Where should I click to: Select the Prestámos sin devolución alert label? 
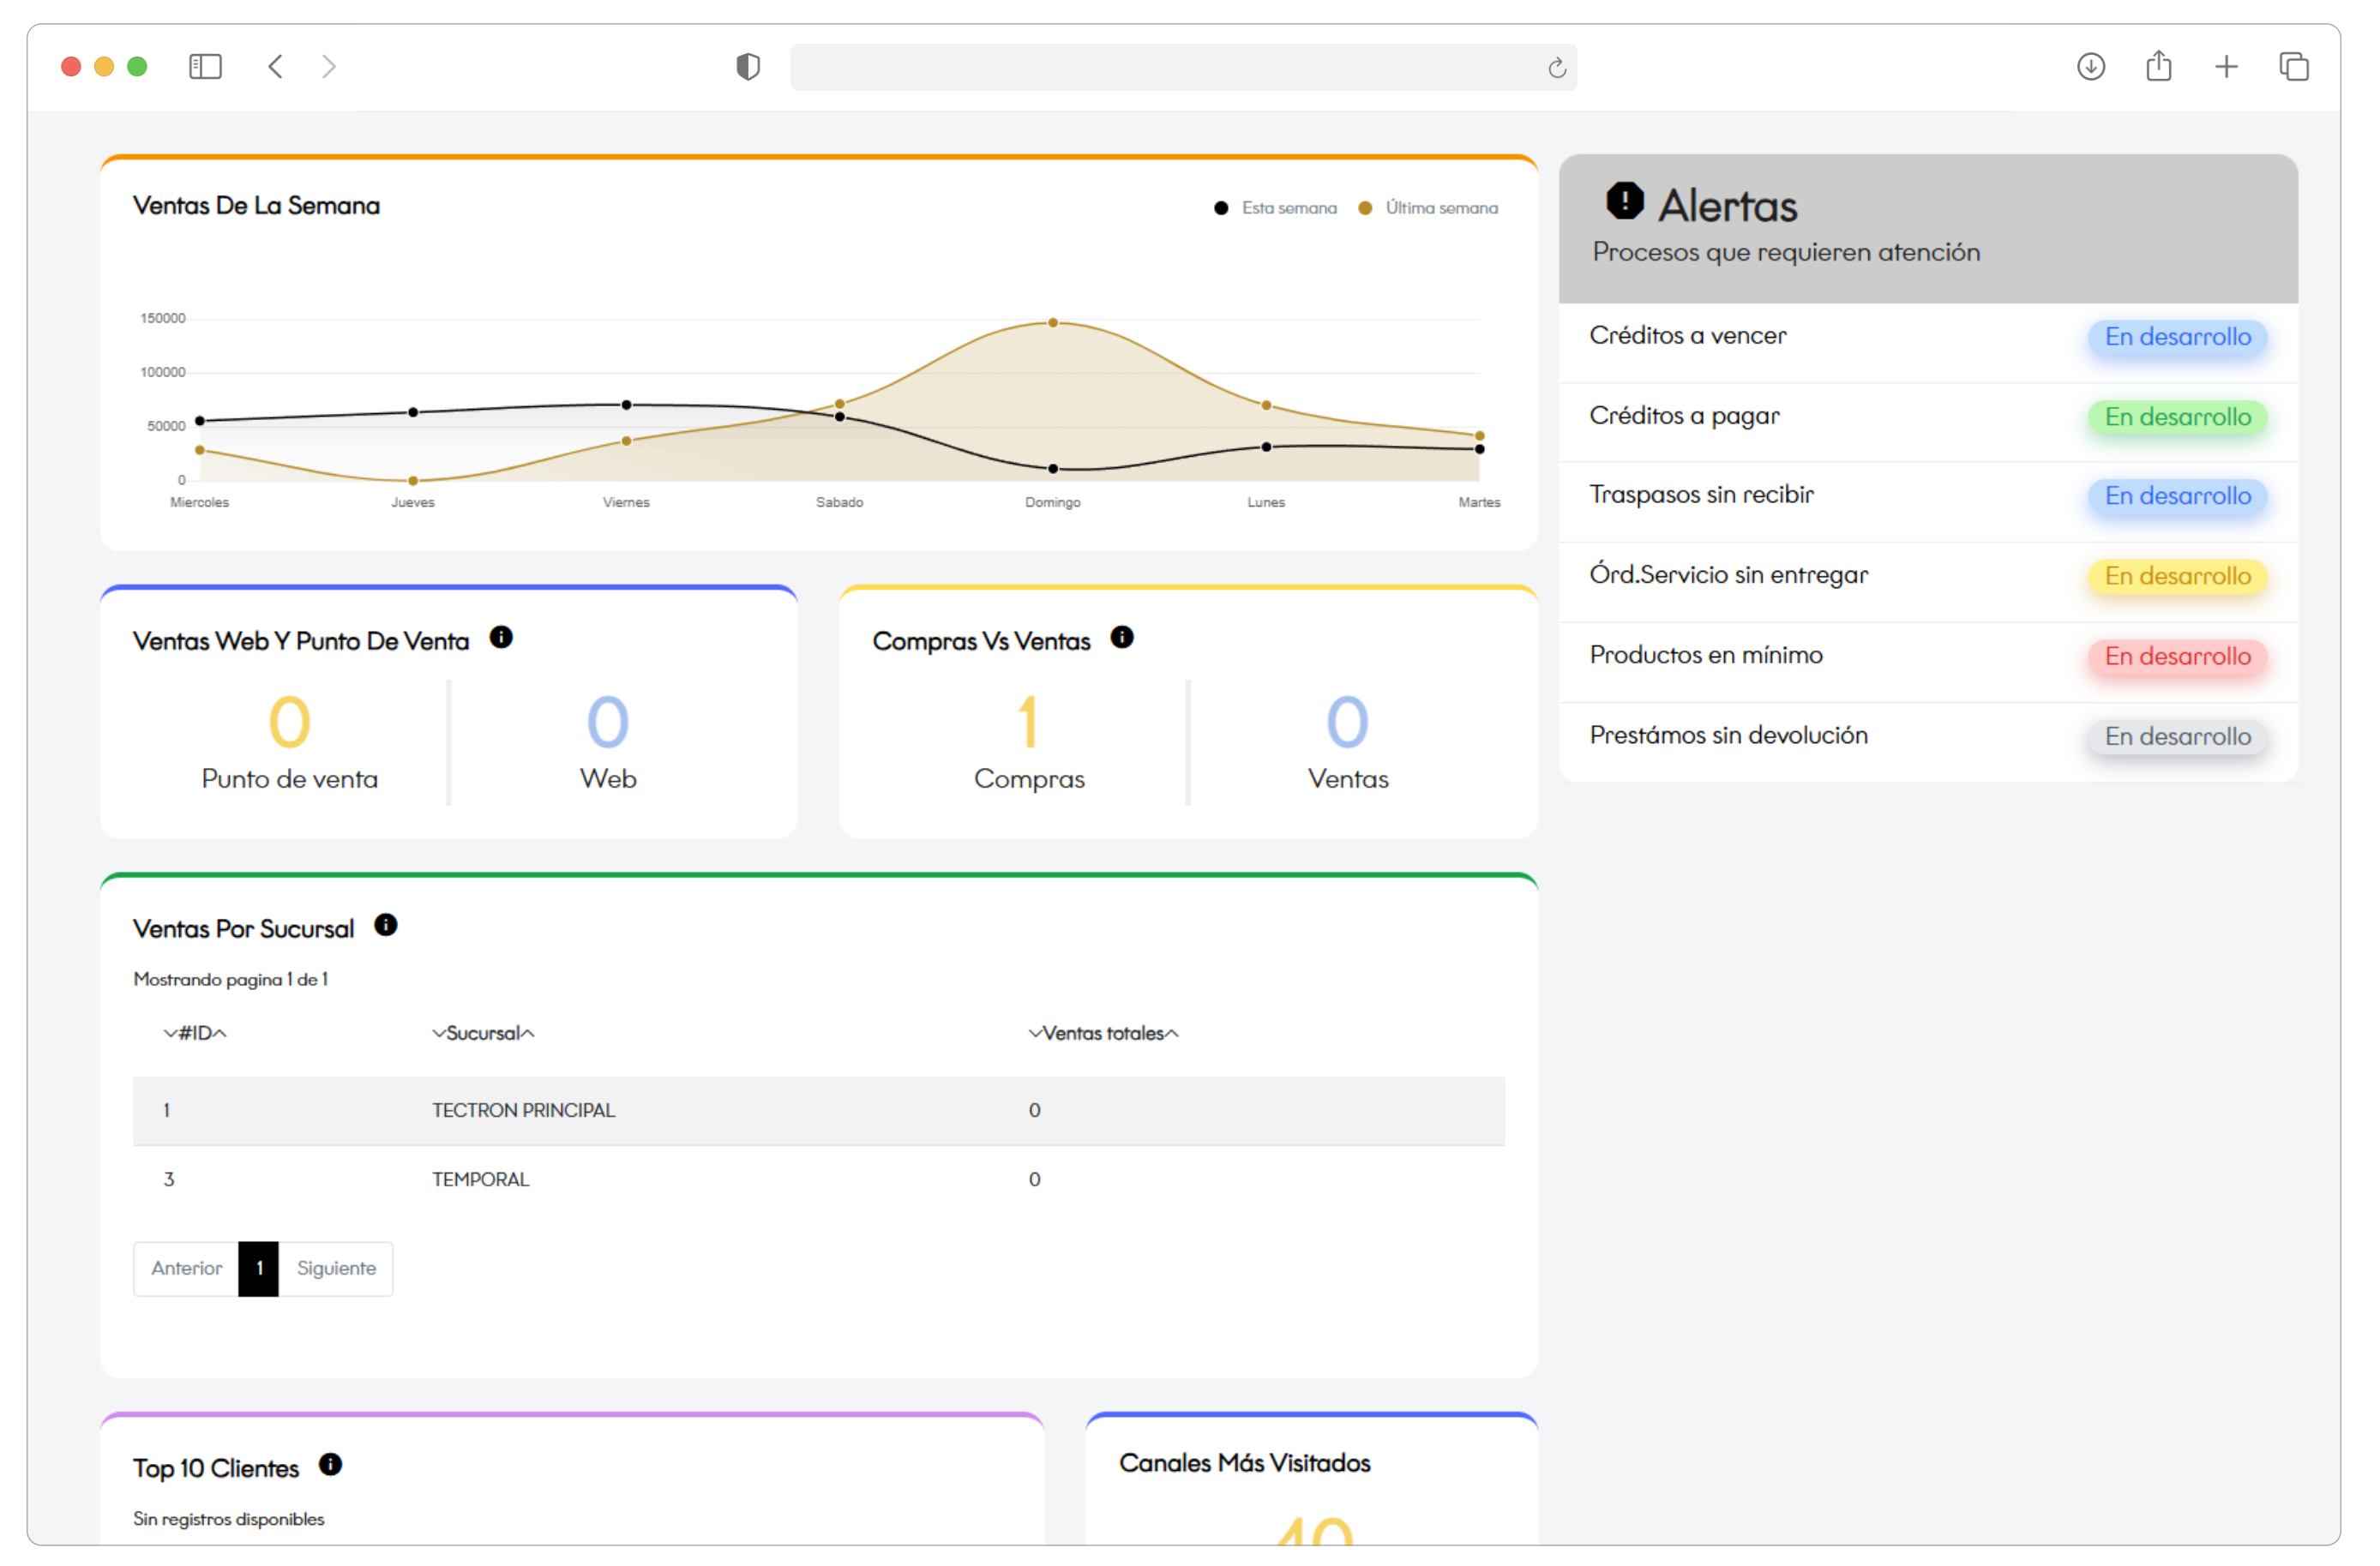(1729, 735)
